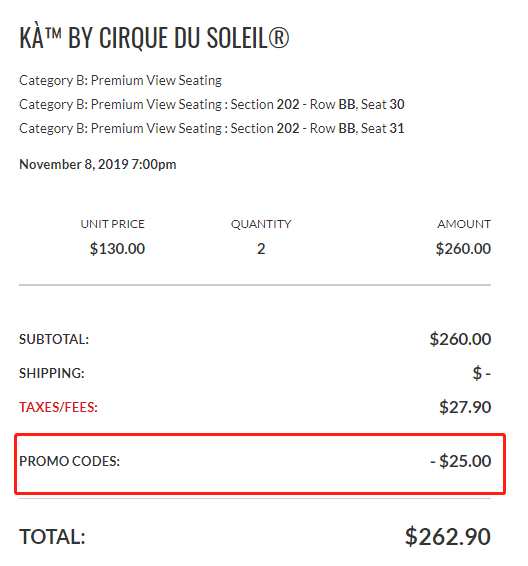Click the SUBTOTAL label
Screen dimensions: 528x566
point(54,339)
